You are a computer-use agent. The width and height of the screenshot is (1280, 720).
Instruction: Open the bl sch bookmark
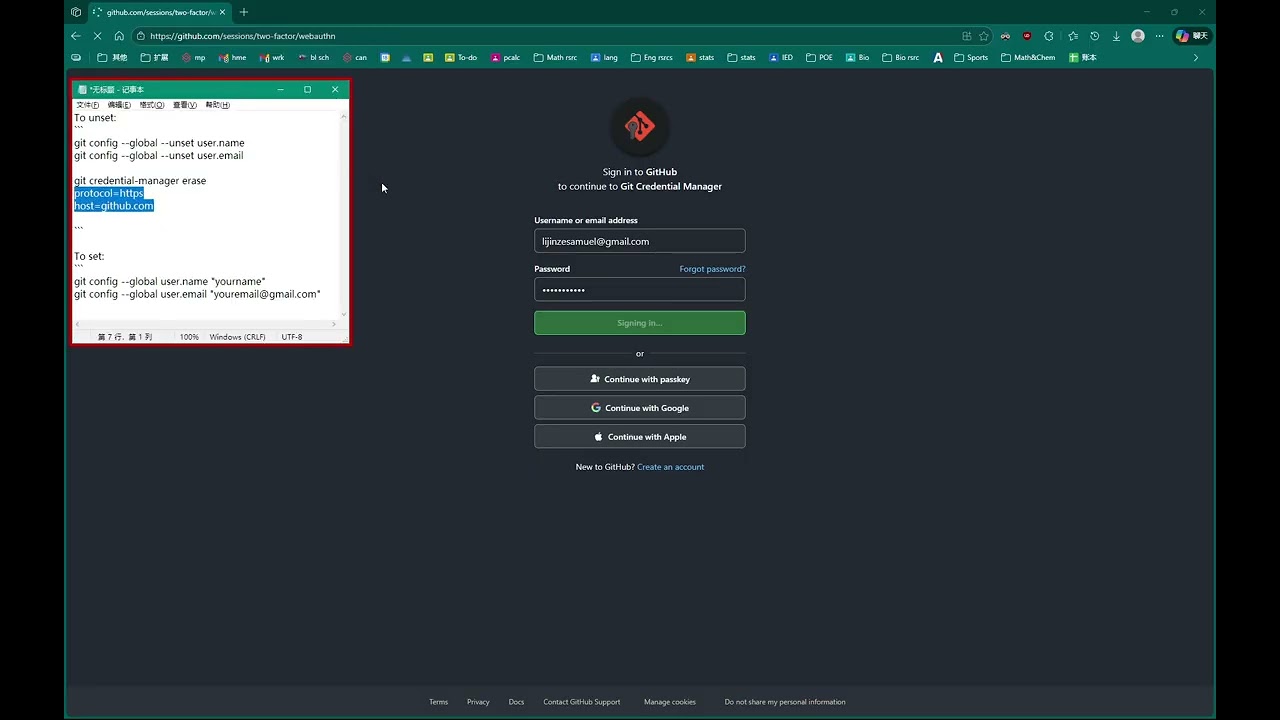pyautogui.click(x=313, y=58)
